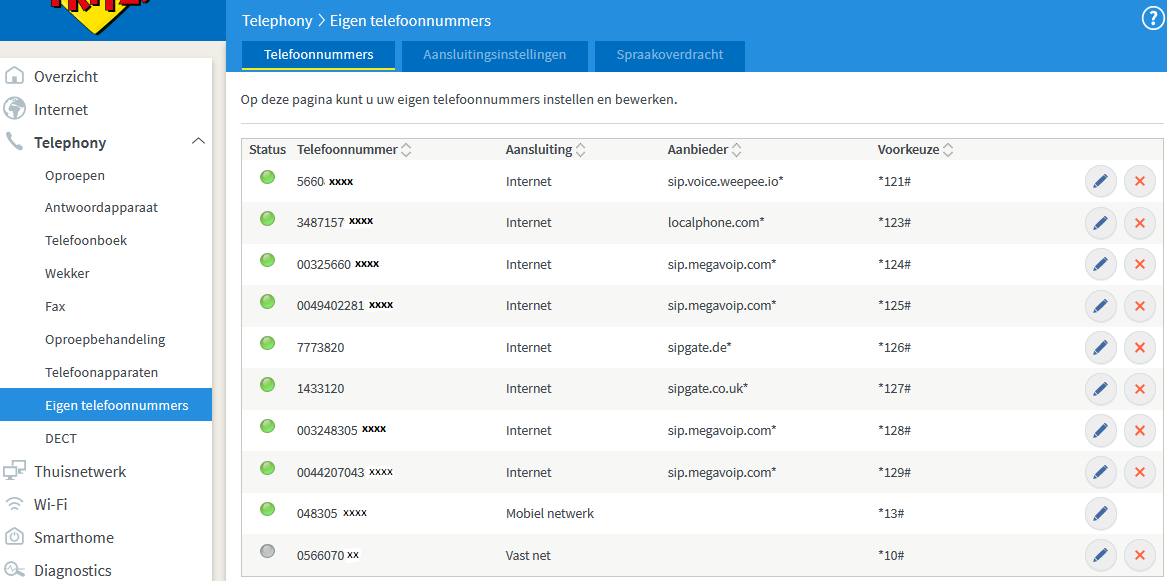The height and width of the screenshot is (581, 1167).
Task: Open the Spraakoverdracht tab
Action: click(669, 55)
